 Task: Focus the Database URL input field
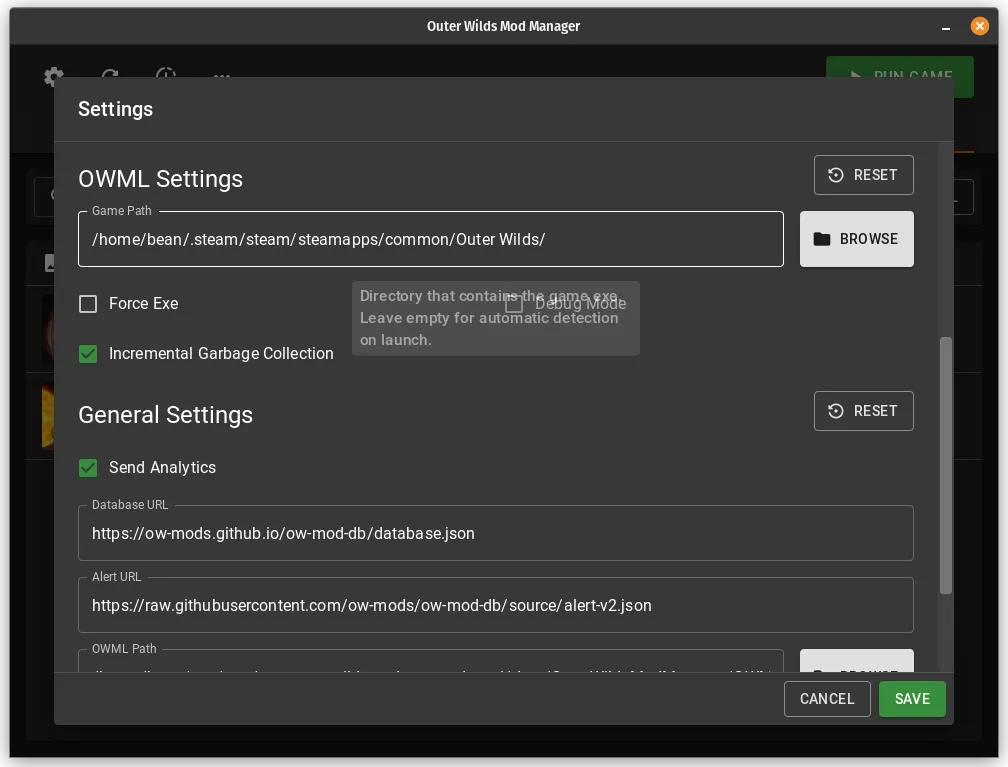point(495,534)
